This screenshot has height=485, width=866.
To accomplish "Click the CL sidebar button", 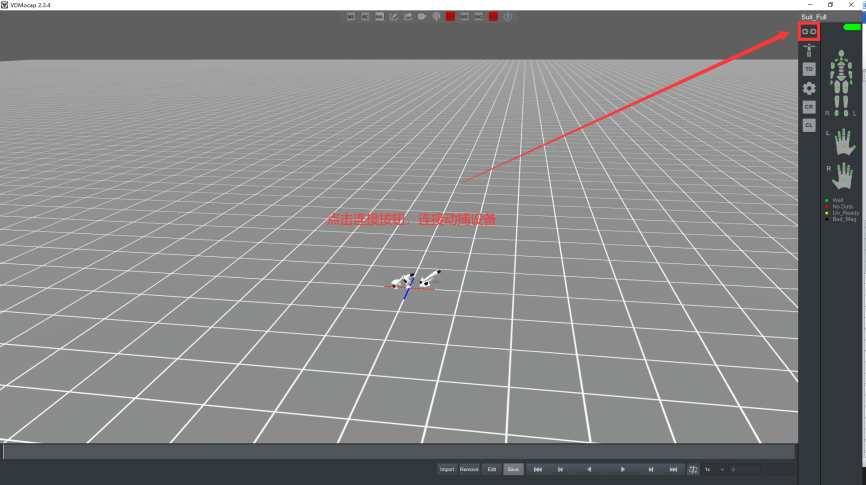I will (809, 125).
